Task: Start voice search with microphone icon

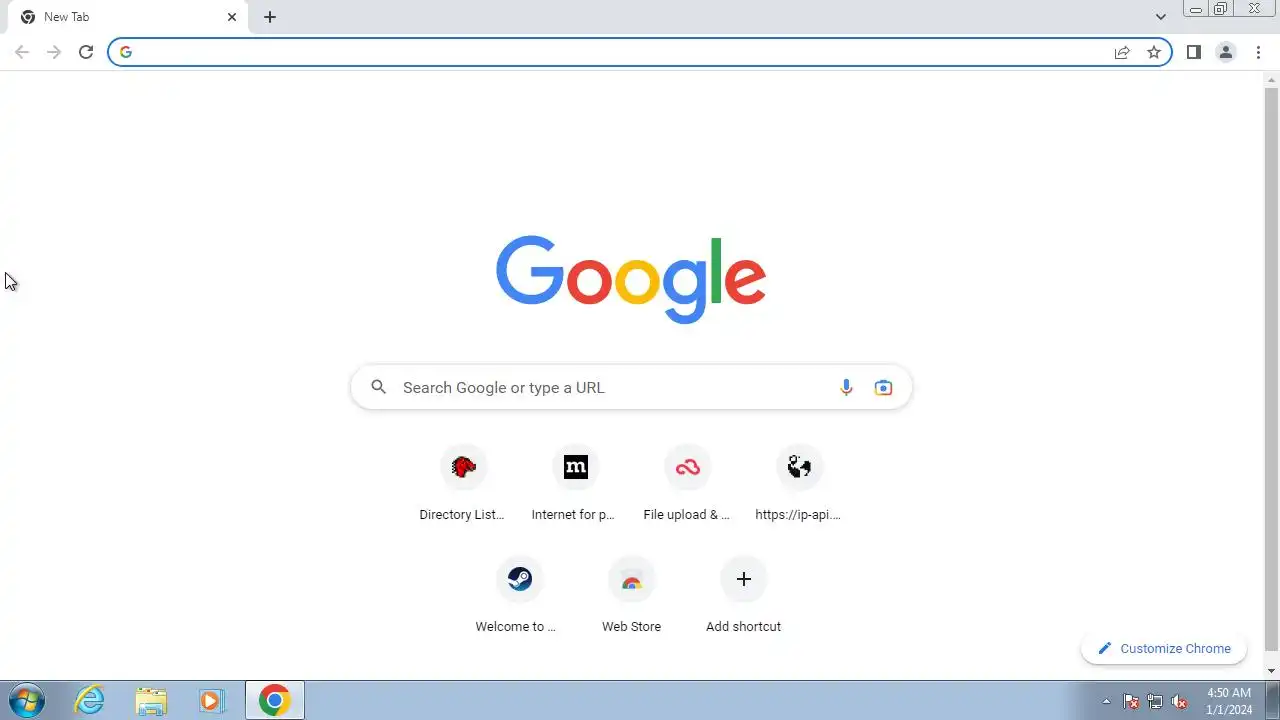Action: (846, 387)
